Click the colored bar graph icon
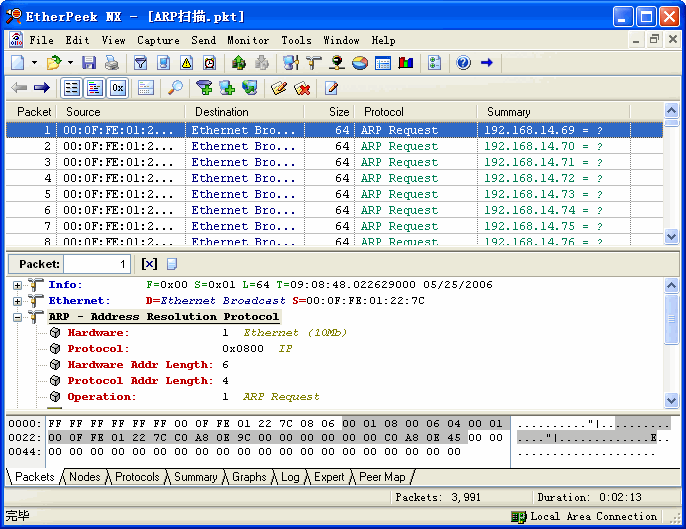Image resolution: width=686 pixels, height=529 pixels. click(x=406, y=63)
